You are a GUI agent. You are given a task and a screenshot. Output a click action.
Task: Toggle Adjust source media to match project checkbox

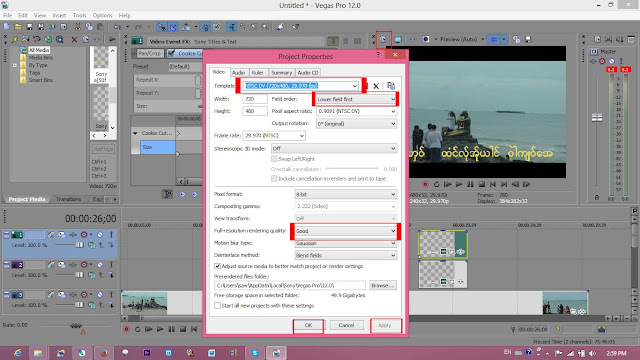coord(217,266)
